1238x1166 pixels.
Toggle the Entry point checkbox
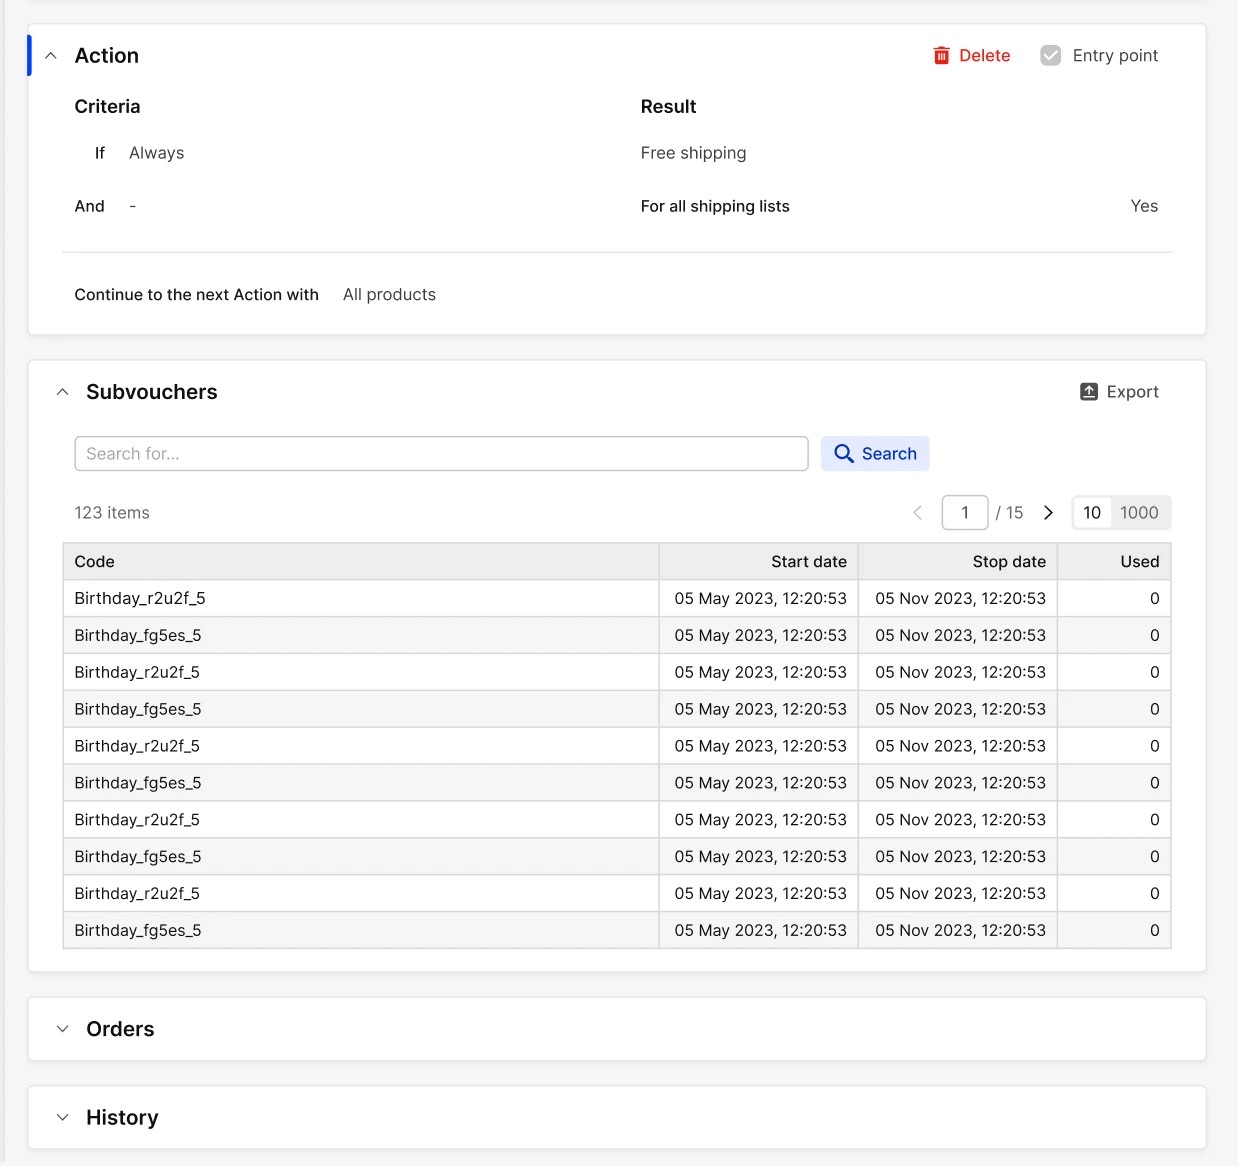1050,56
